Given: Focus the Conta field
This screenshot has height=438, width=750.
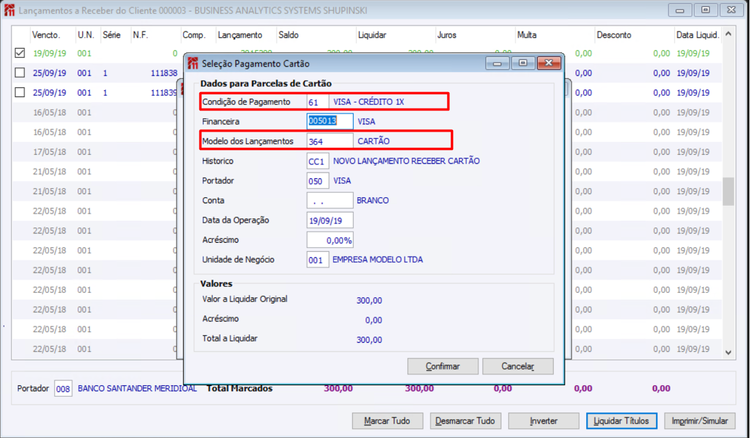Looking at the screenshot, I should (x=330, y=200).
